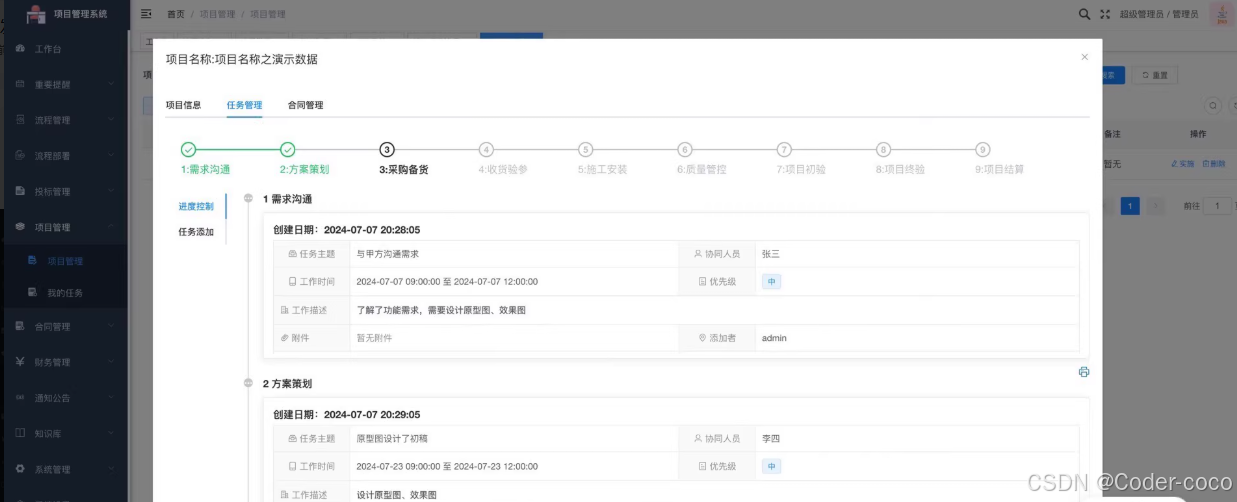Open 工作台 in sidebar
Viewport: 1237px width, 502px height.
tap(64, 48)
